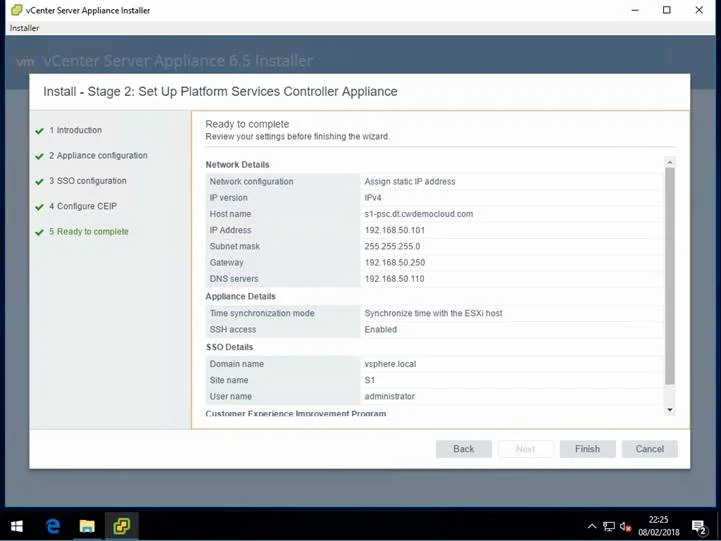Click the Site name value S1
The width and height of the screenshot is (721, 541).
point(370,380)
